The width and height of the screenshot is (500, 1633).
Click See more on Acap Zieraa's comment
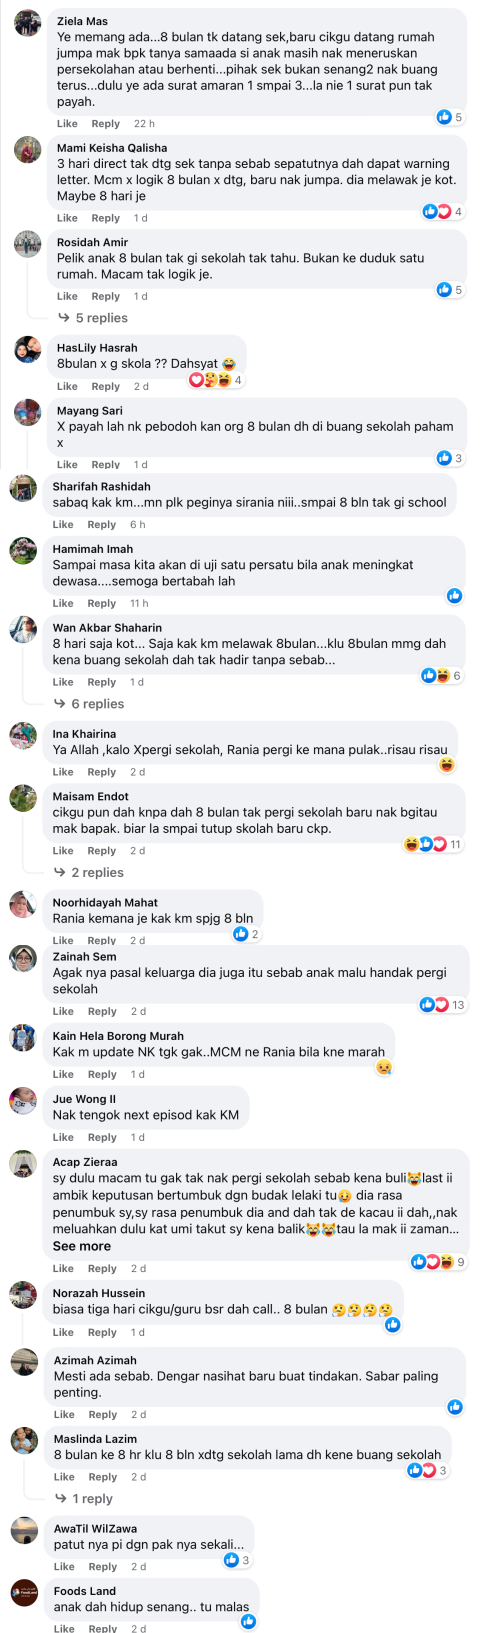point(82,1246)
